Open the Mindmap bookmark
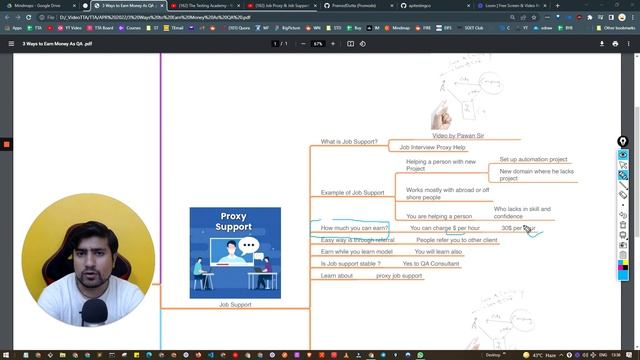The width and height of the screenshot is (640, 360). coord(397,28)
